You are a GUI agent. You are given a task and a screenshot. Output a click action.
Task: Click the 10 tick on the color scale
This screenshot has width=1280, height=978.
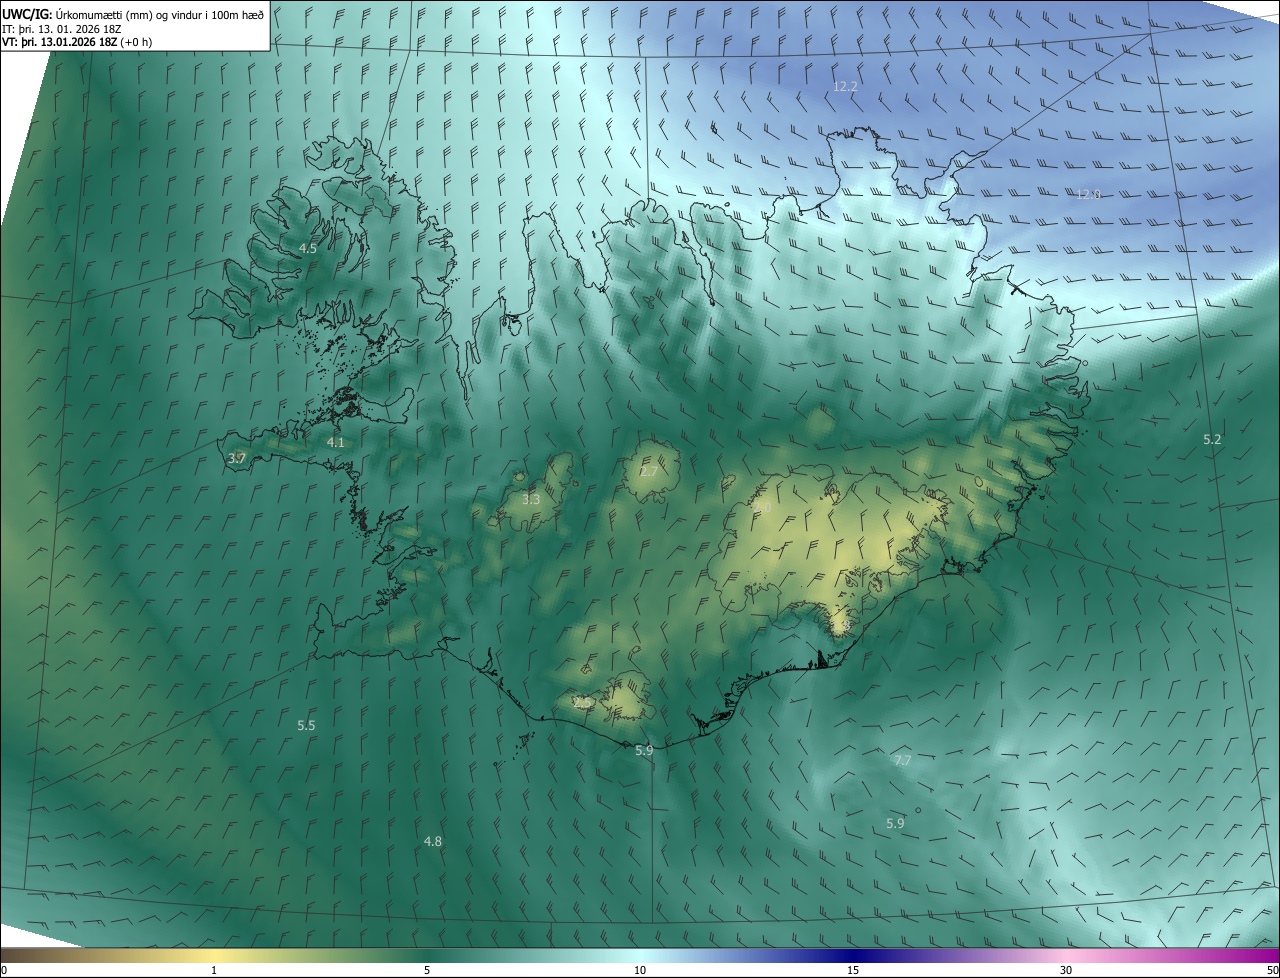[640, 970]
